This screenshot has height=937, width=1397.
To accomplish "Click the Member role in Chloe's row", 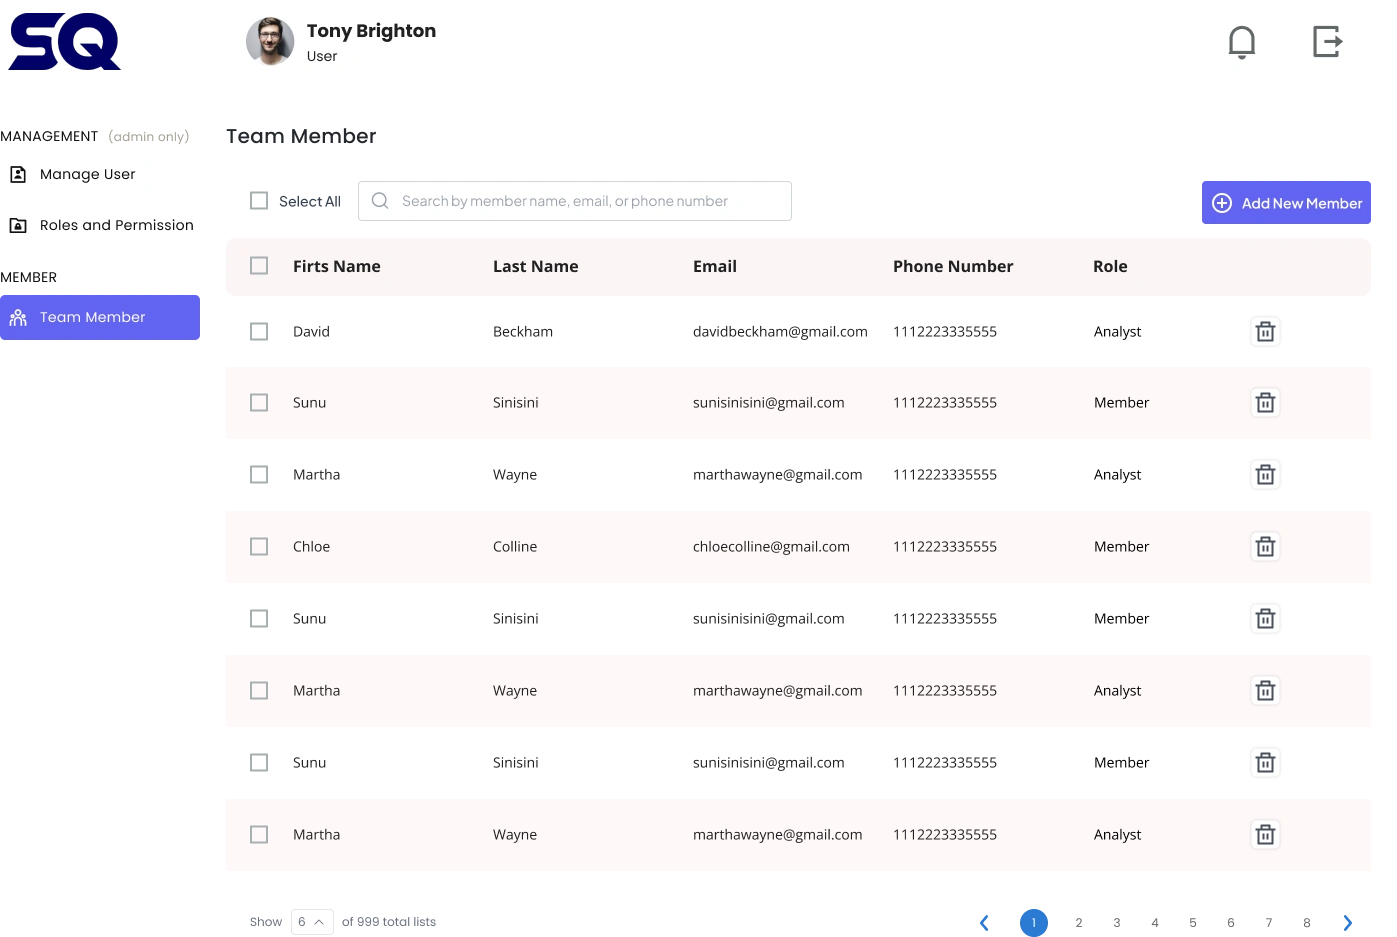I will [1122, 546].
